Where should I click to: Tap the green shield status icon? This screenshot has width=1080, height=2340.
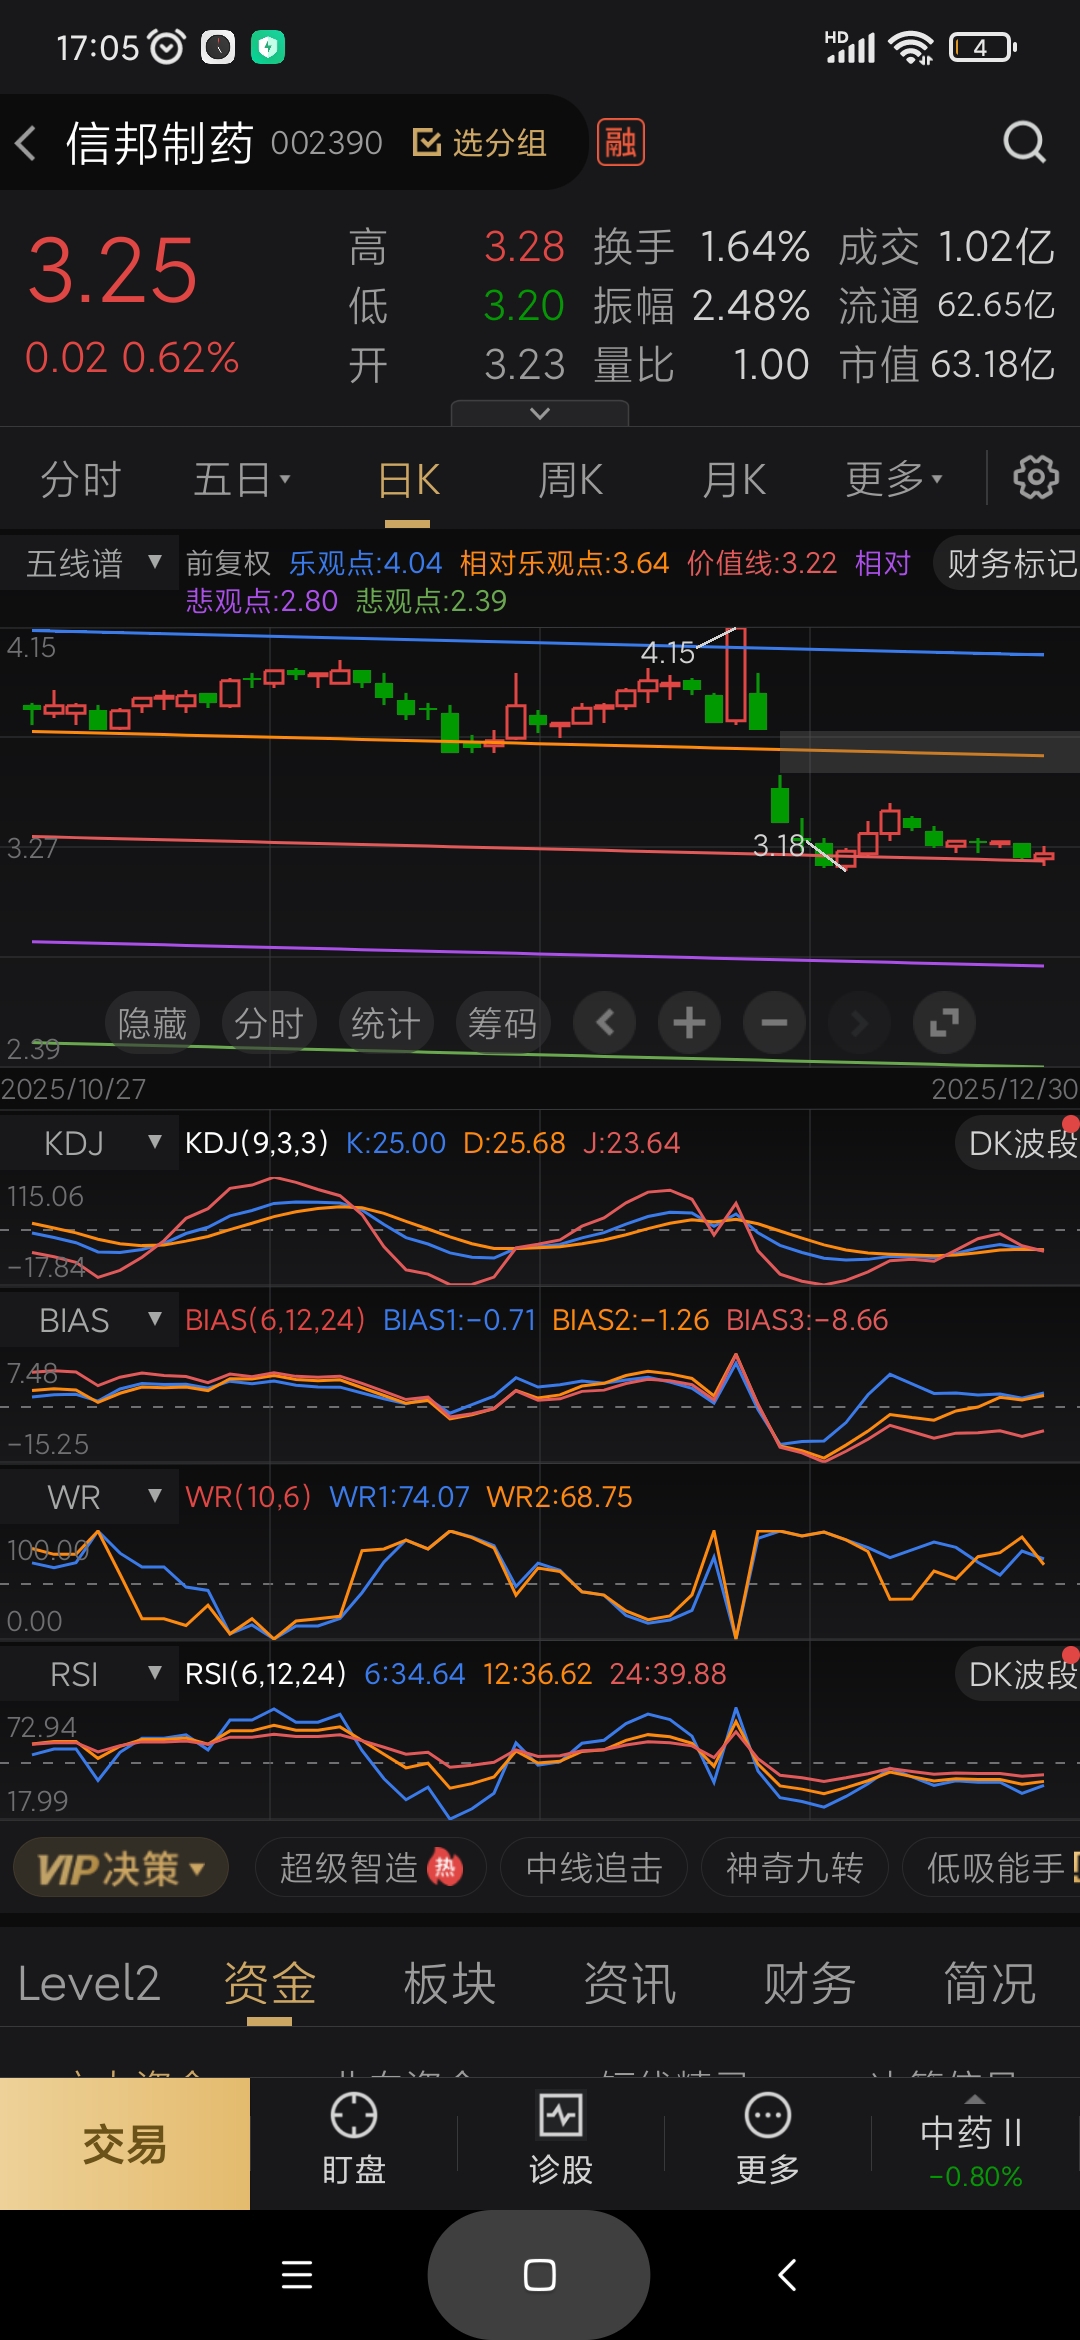click(x=267, y=47)
